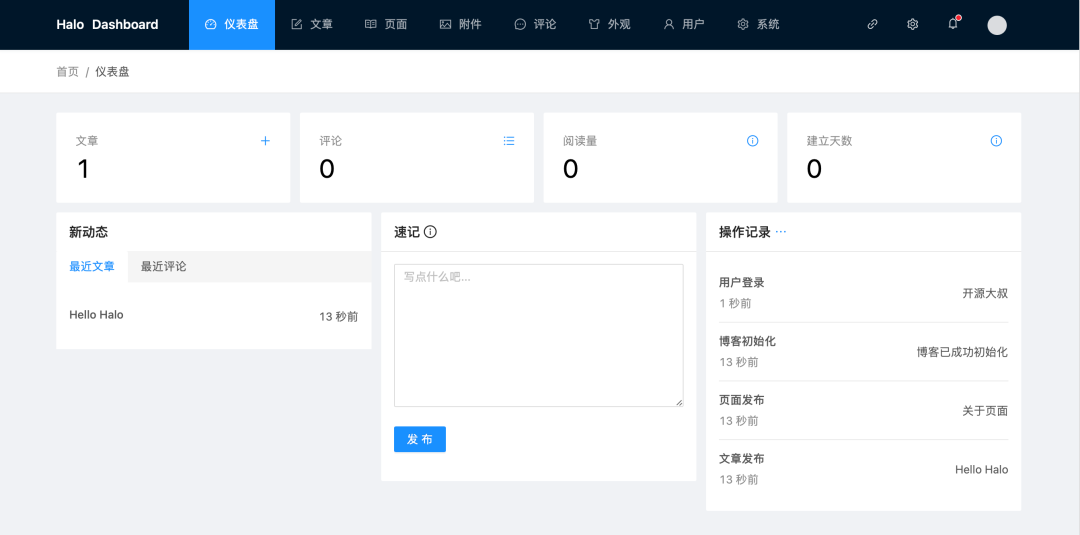
Task: Open the 用户 navigation menu
Action: pyautogui.click(x=684, y=25)
